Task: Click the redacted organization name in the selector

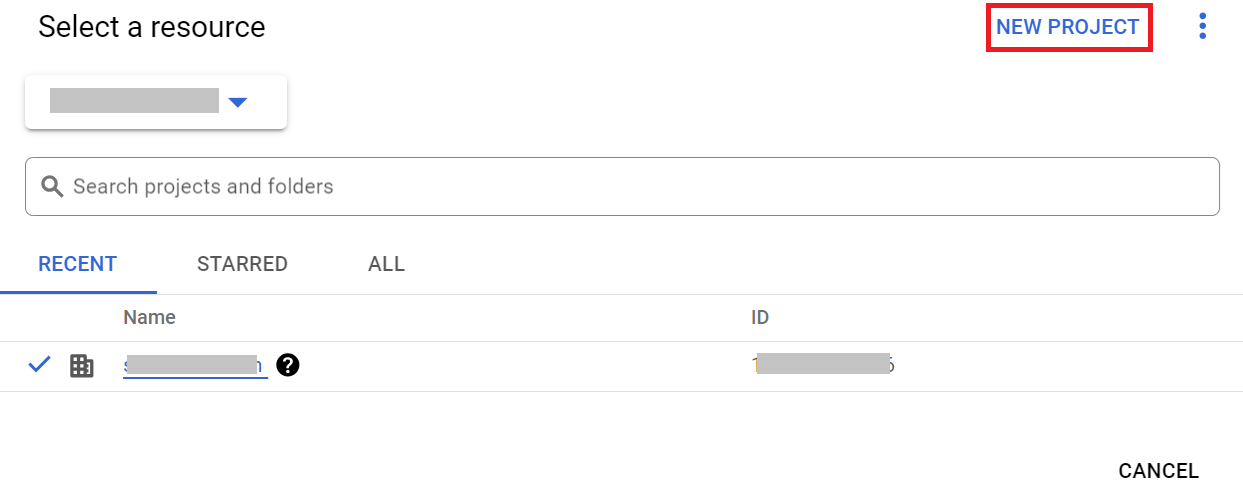Action: pyautogui.click(x=134, y=101)
